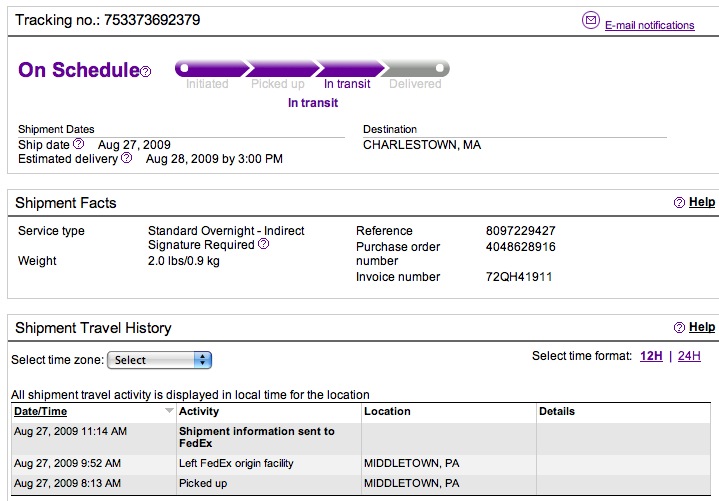Click the envelope icon beside E-mail notifications
Screen dimensions: 719x501
[x=591, y=20]
